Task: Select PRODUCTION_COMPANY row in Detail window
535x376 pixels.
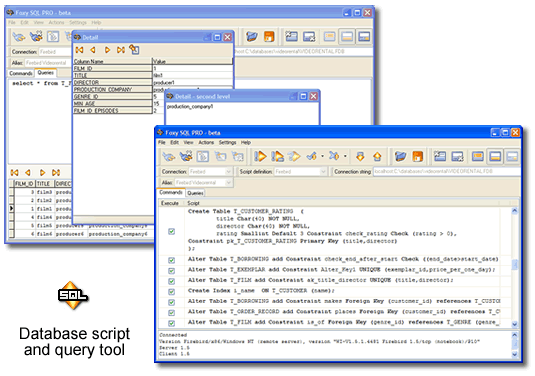Action: [113, 90]
